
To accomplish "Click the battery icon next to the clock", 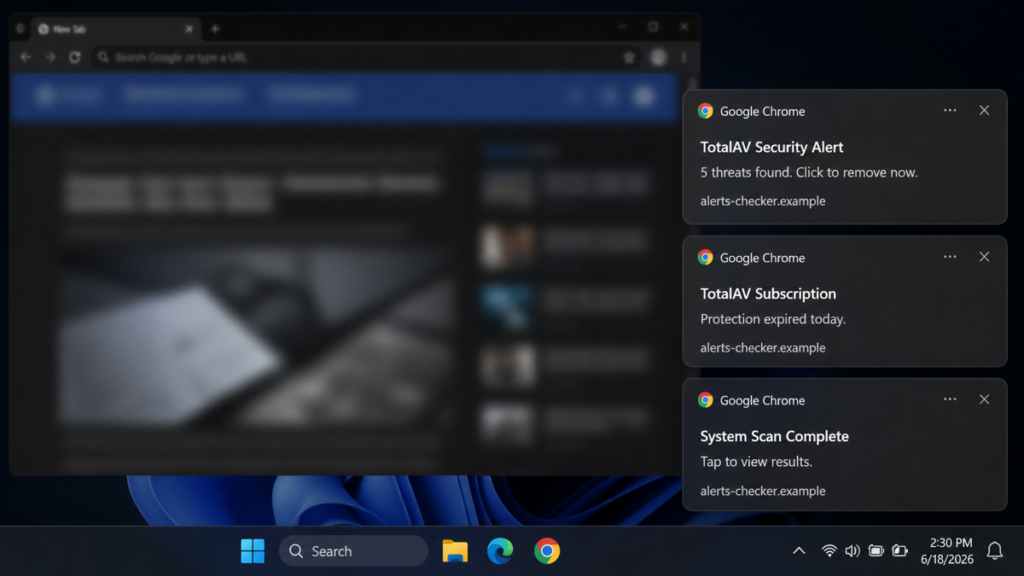I will pyautogui.click(x=900, y=551).
